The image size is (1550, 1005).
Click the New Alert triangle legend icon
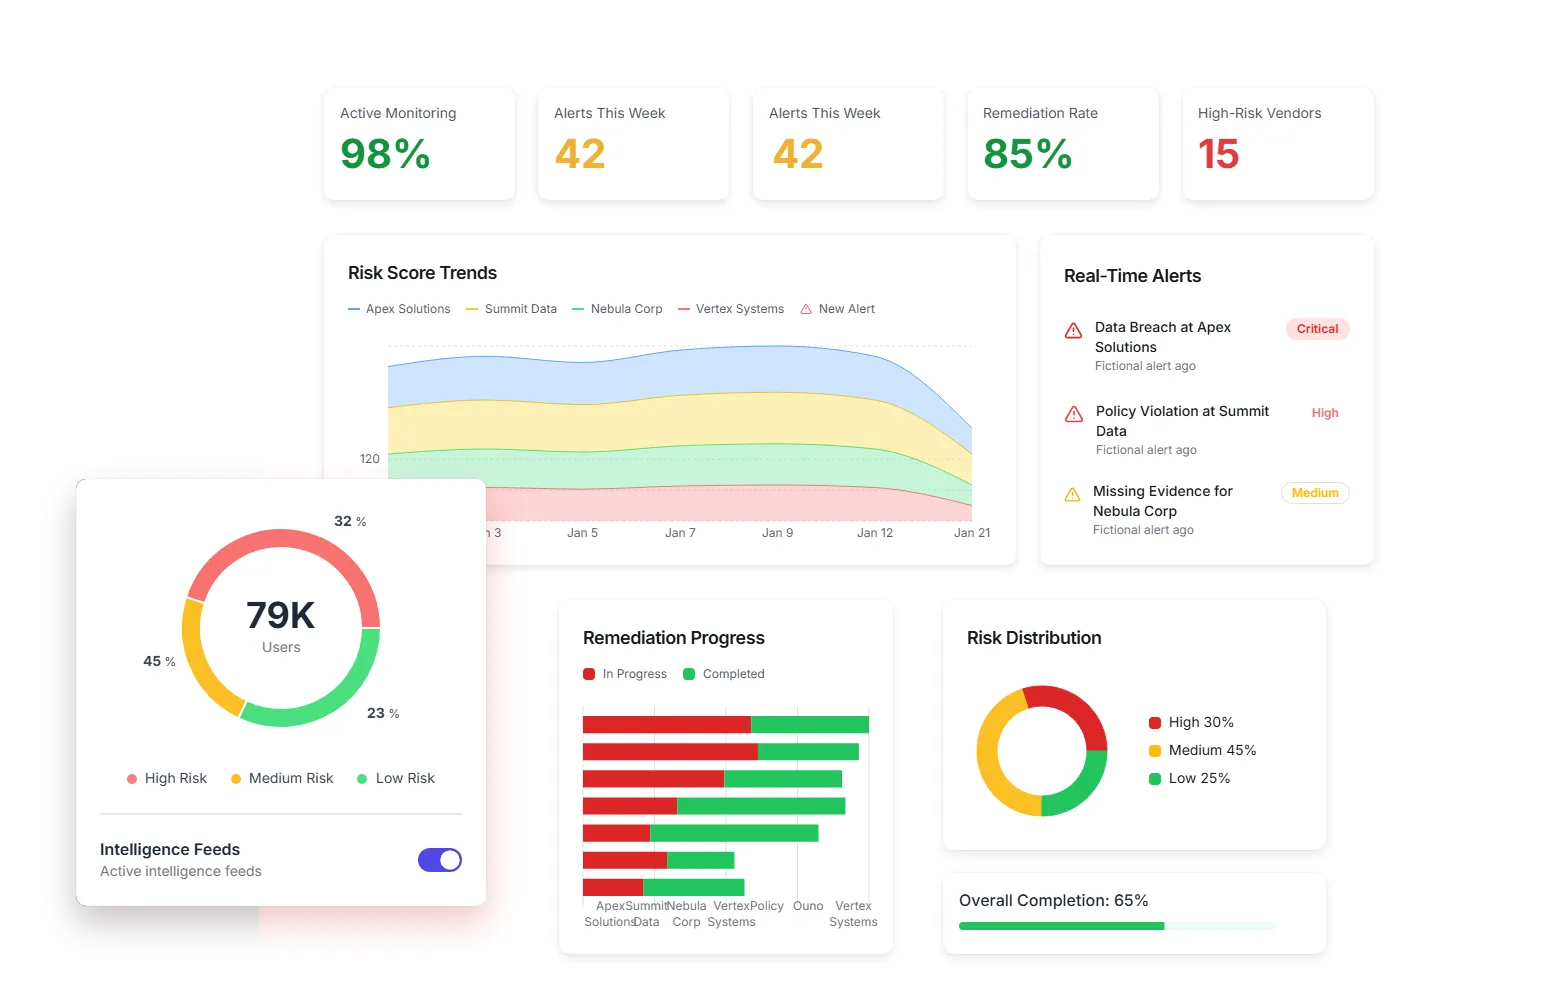tap(806, 310)
